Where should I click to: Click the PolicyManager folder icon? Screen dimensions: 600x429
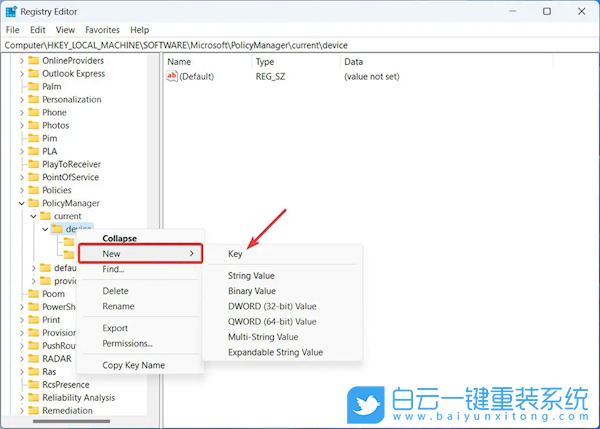point(34,203)
